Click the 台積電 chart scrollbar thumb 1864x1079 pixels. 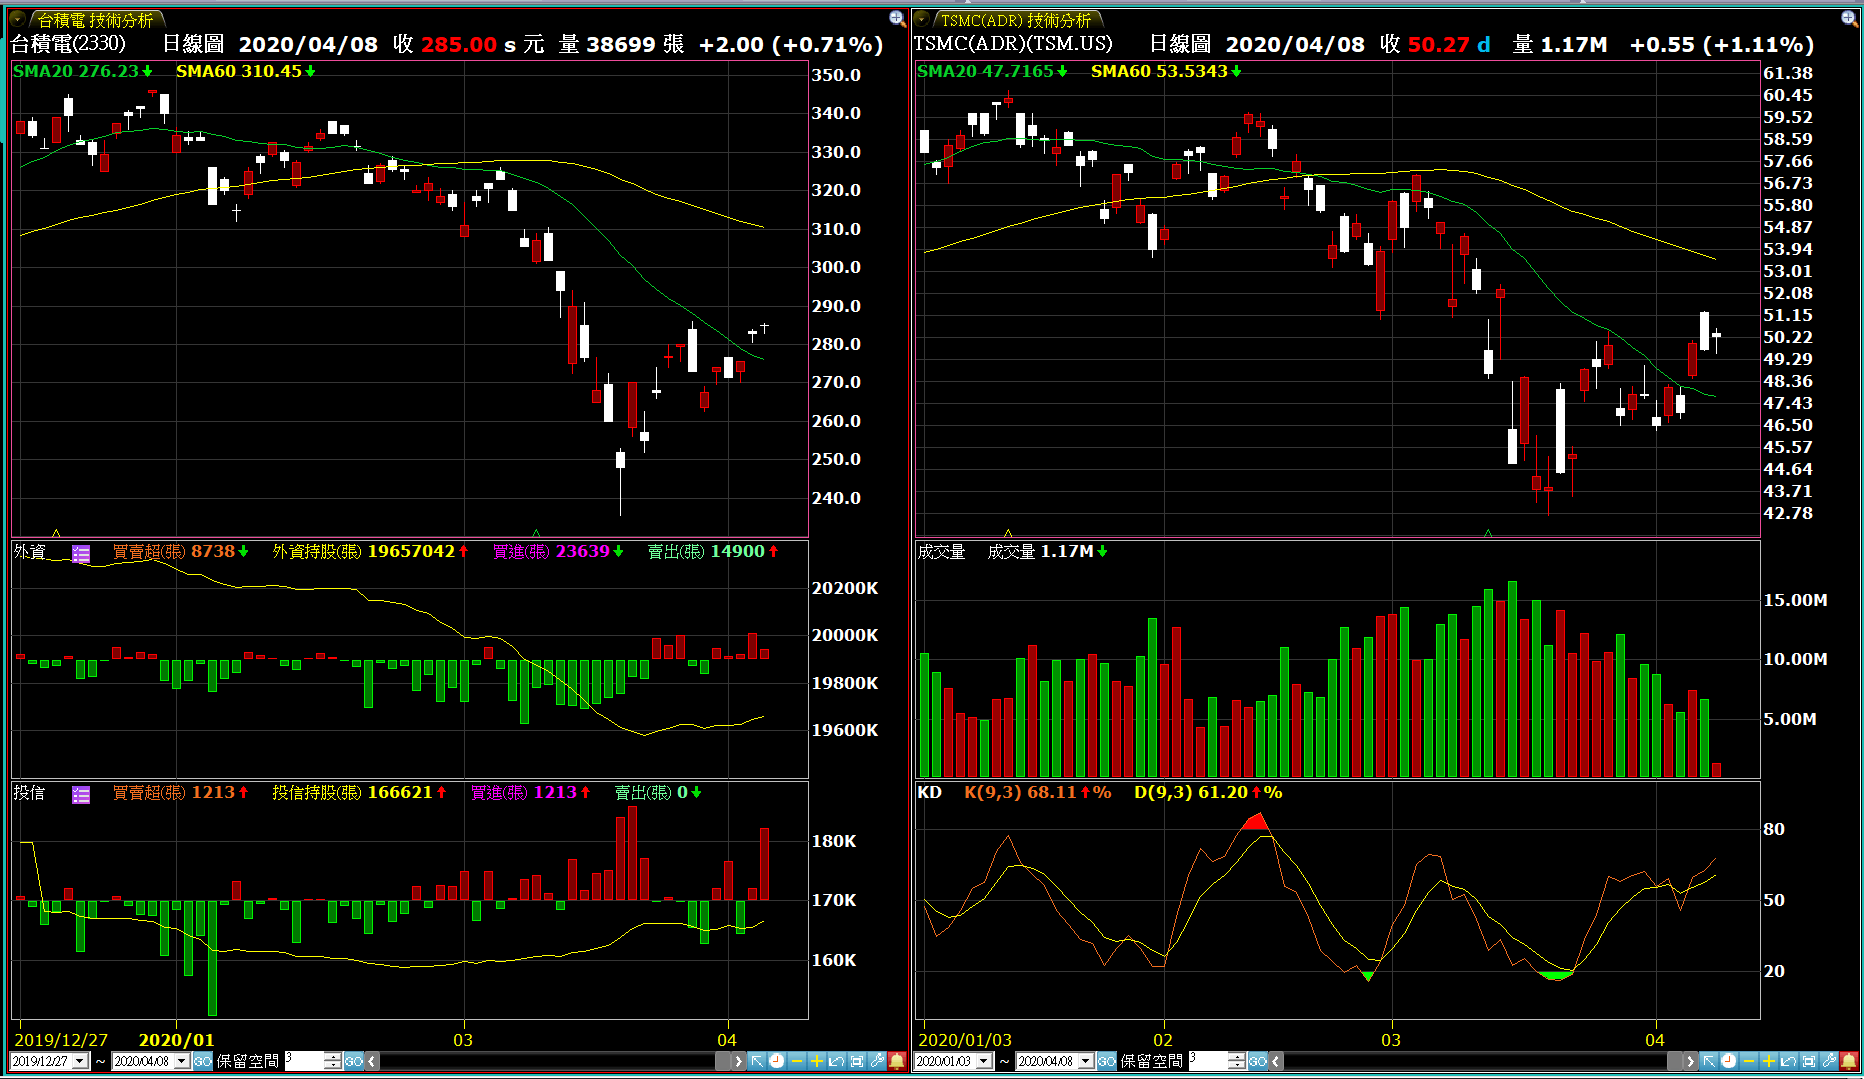[x=723, y=1061]
